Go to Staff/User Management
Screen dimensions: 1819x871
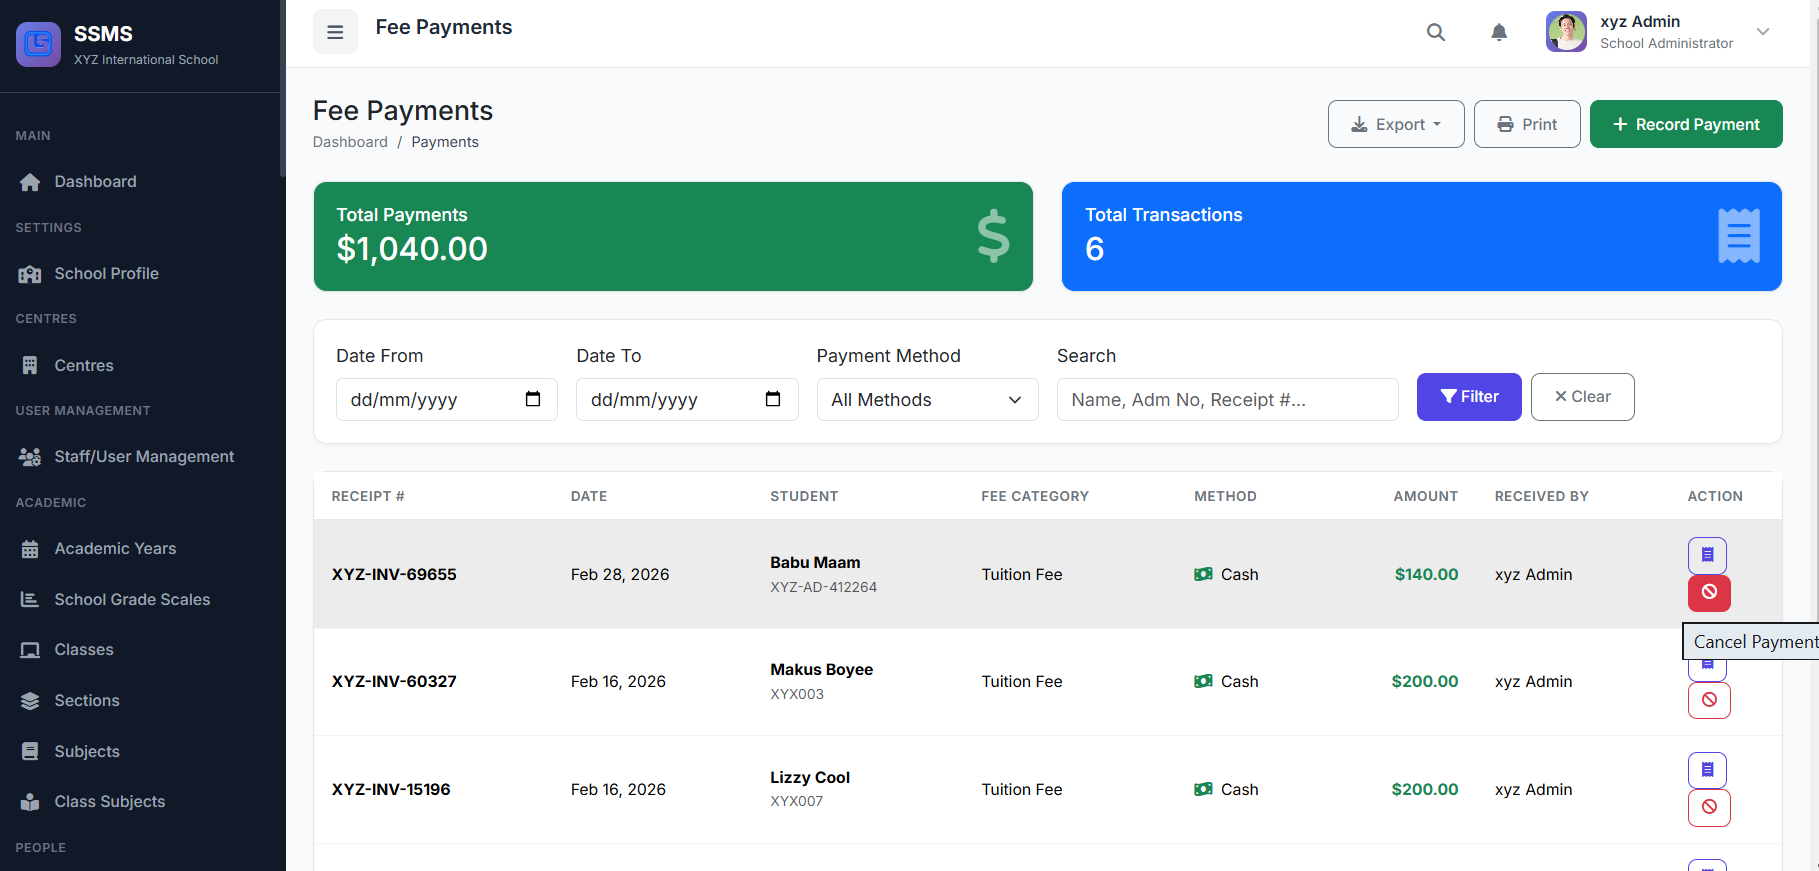pyautogui.click(x=144, y=456)
